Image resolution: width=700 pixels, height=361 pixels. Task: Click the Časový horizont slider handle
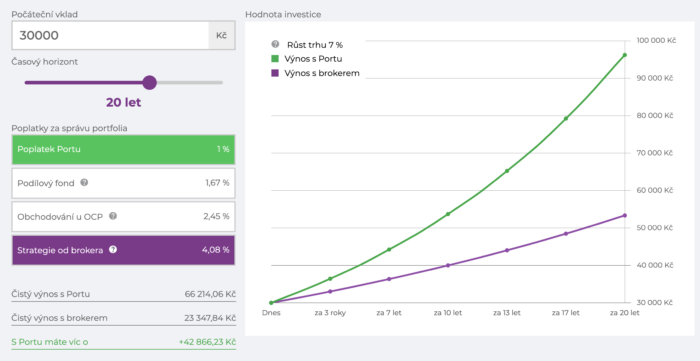tap(149, 83)
